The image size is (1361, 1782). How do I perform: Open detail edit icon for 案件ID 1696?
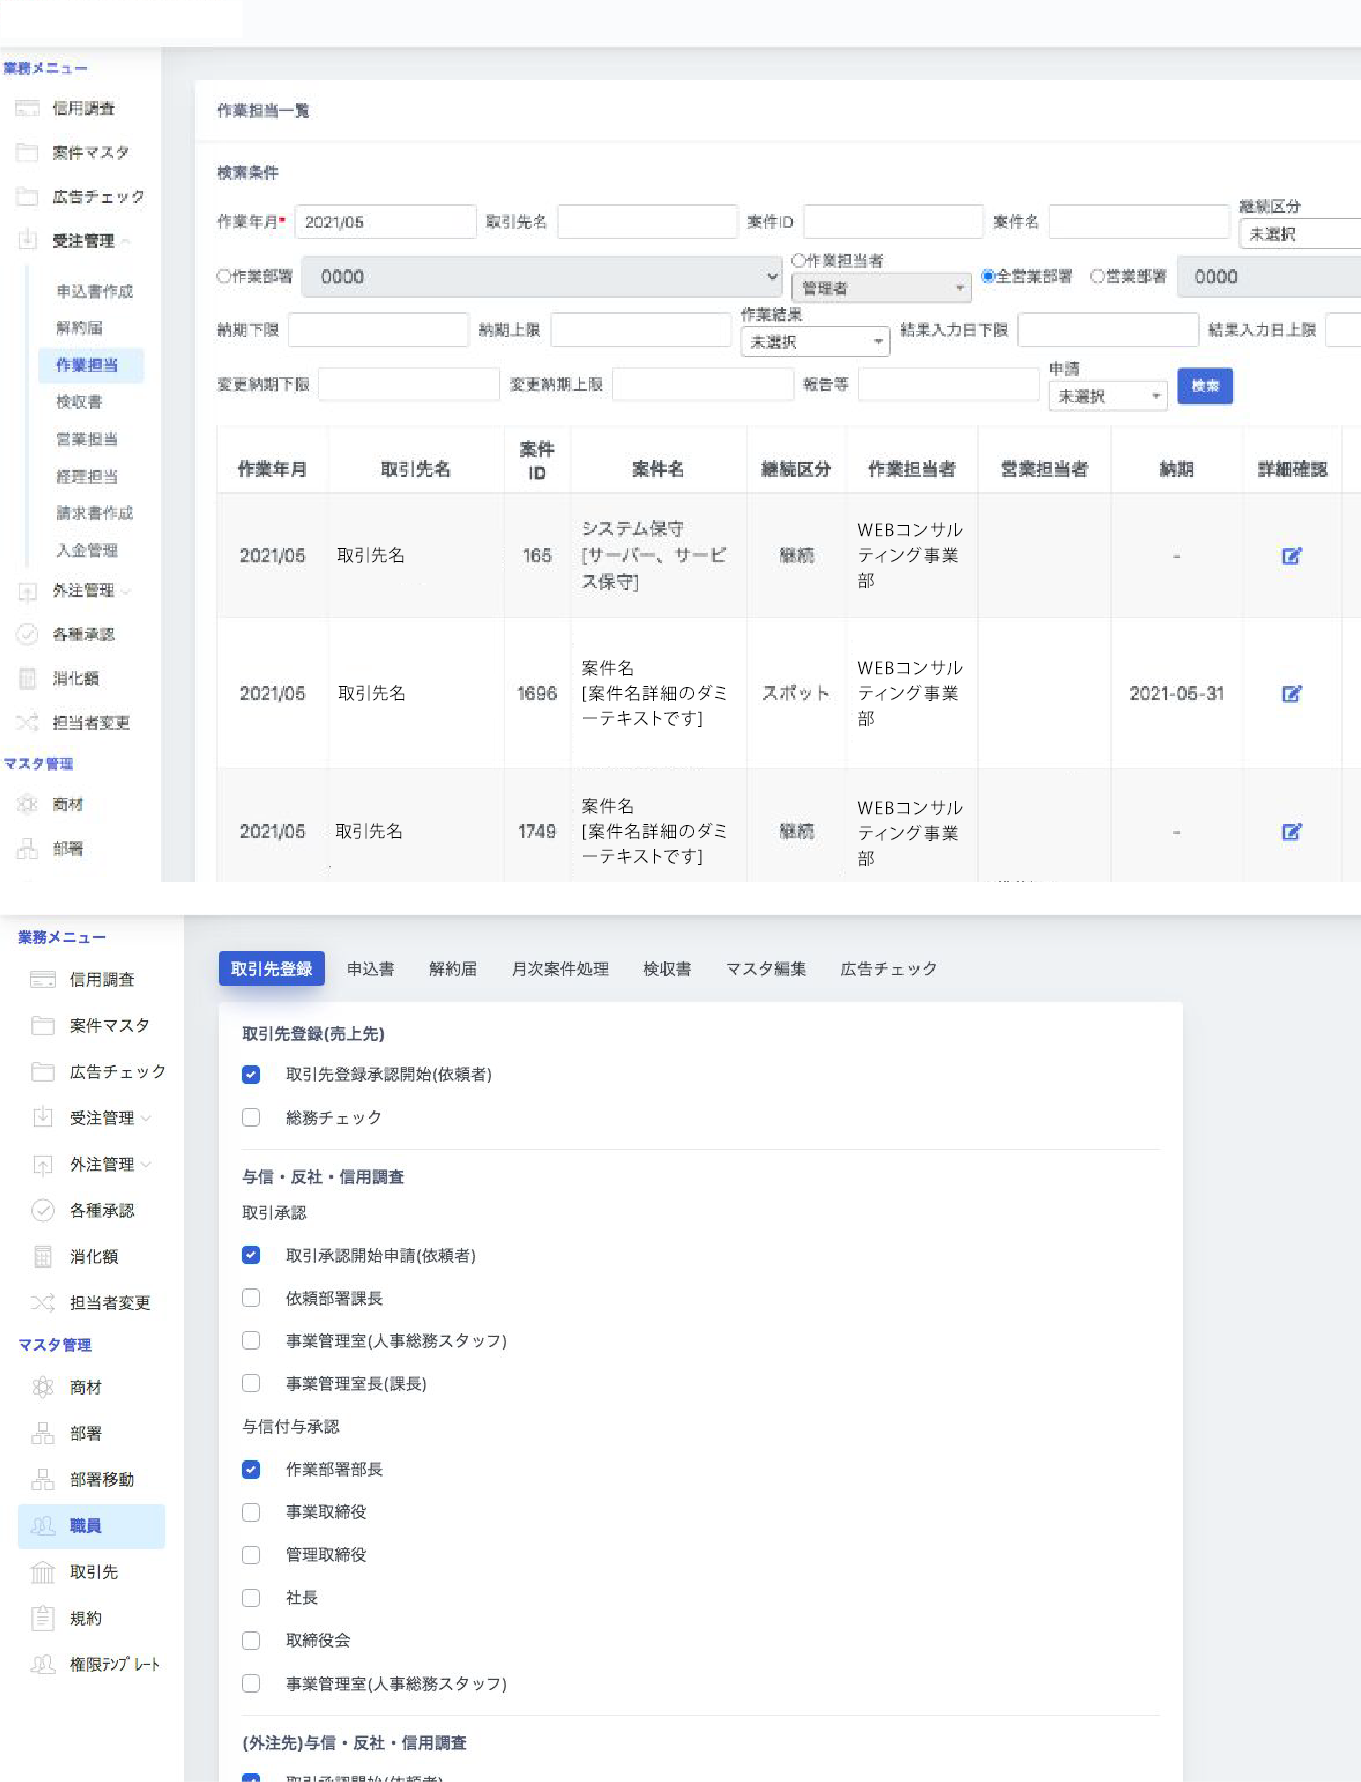pyautogui.click(x=1291, y=694)
